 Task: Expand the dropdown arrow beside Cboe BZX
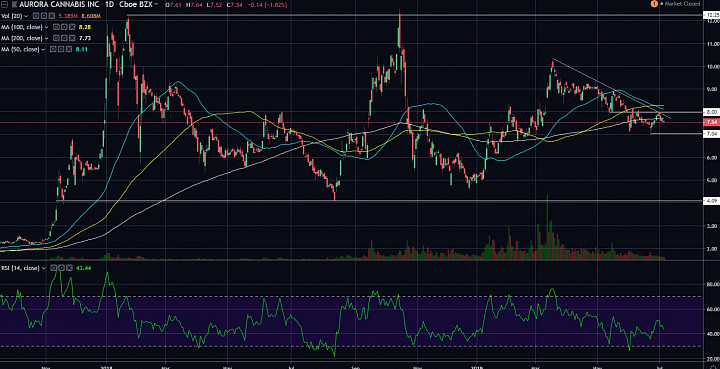[x=156, y=4]
